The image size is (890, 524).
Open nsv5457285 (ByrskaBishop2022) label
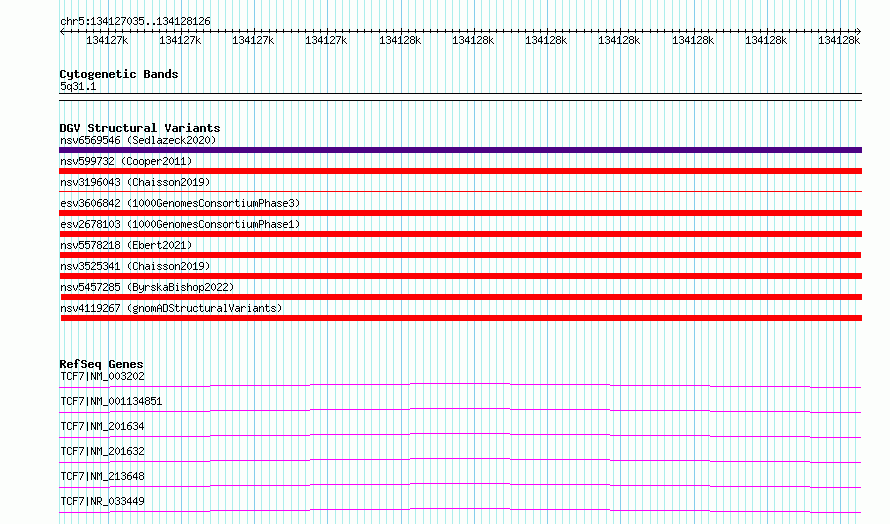[147, 287]
